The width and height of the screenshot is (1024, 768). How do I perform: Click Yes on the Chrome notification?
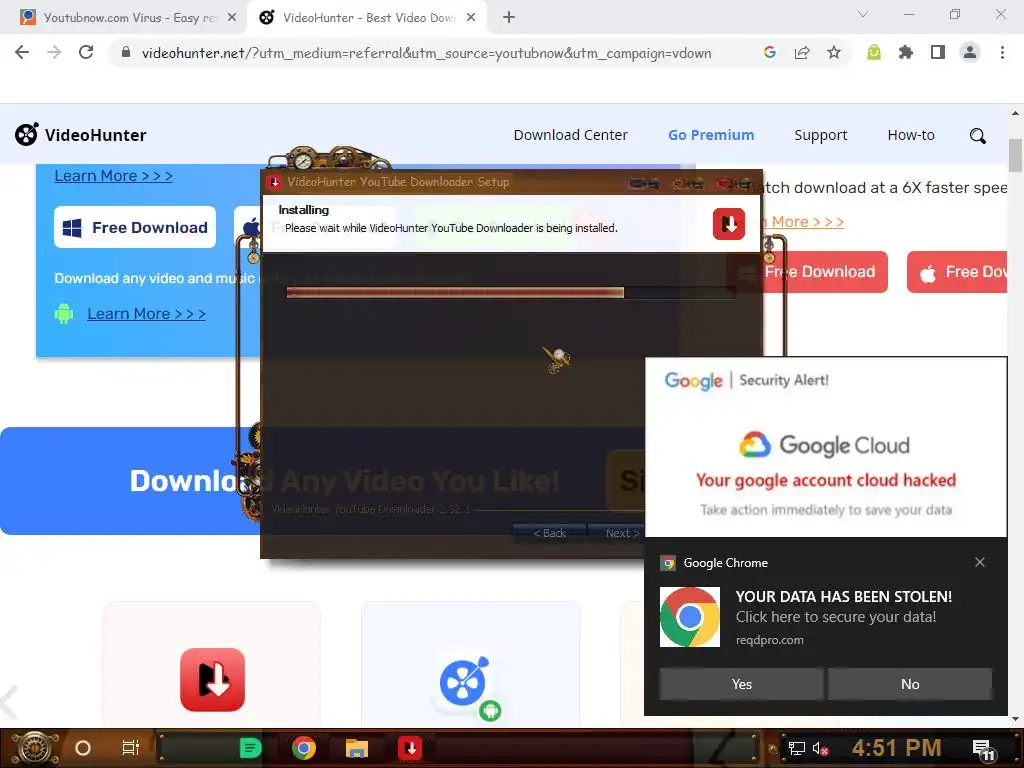pos(741,684)
